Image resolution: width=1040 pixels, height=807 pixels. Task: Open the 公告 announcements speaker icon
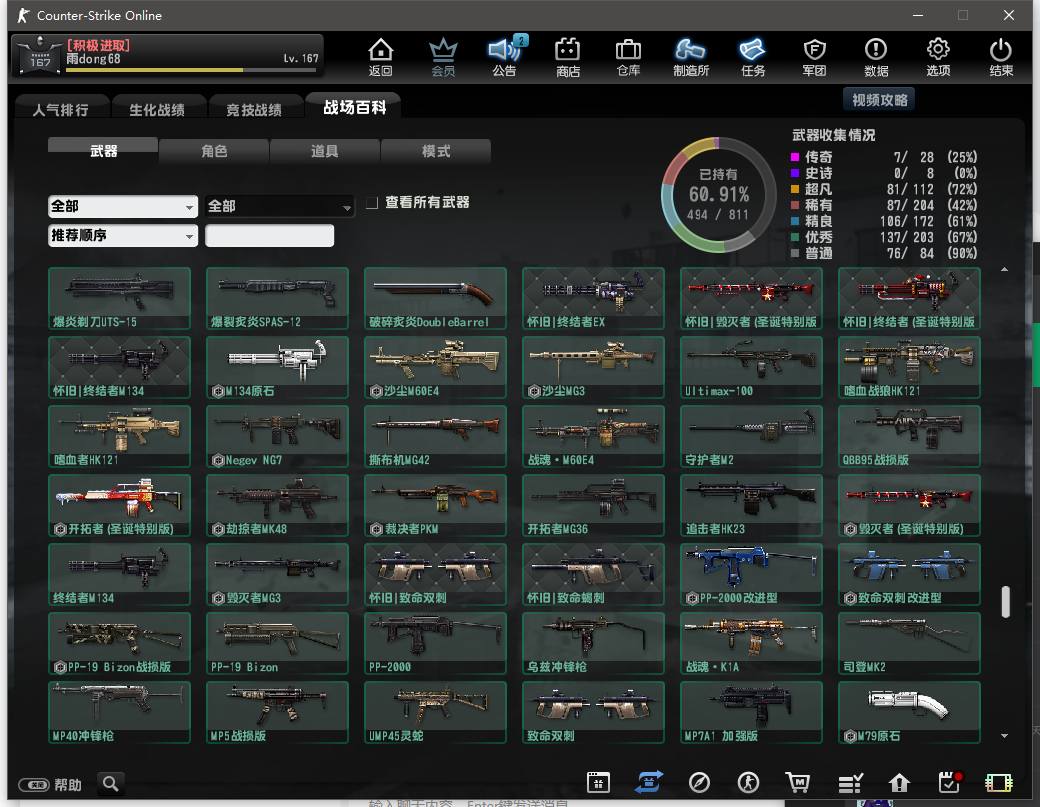point(505,57)
